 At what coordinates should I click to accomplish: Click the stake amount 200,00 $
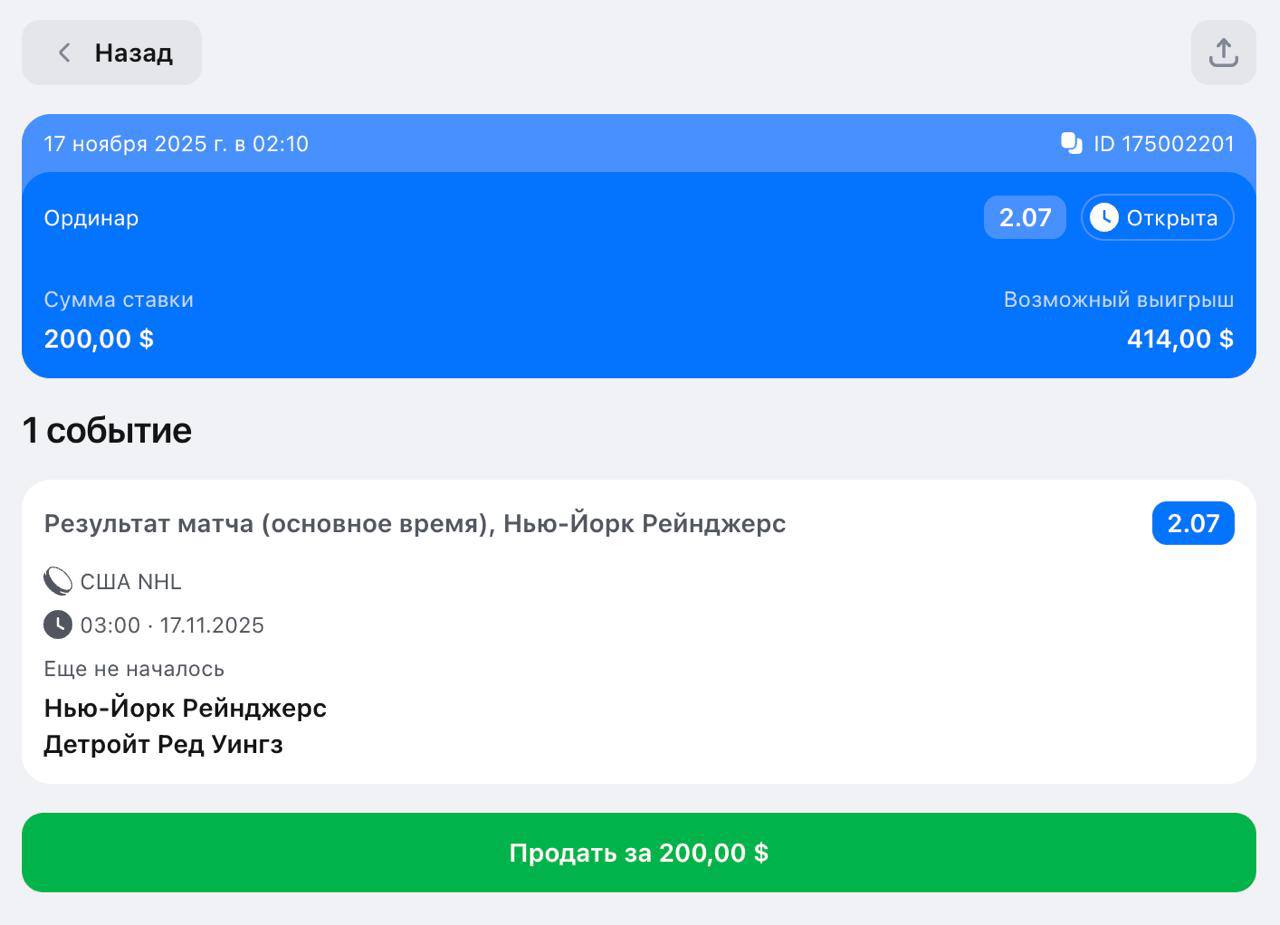[99, 339]
